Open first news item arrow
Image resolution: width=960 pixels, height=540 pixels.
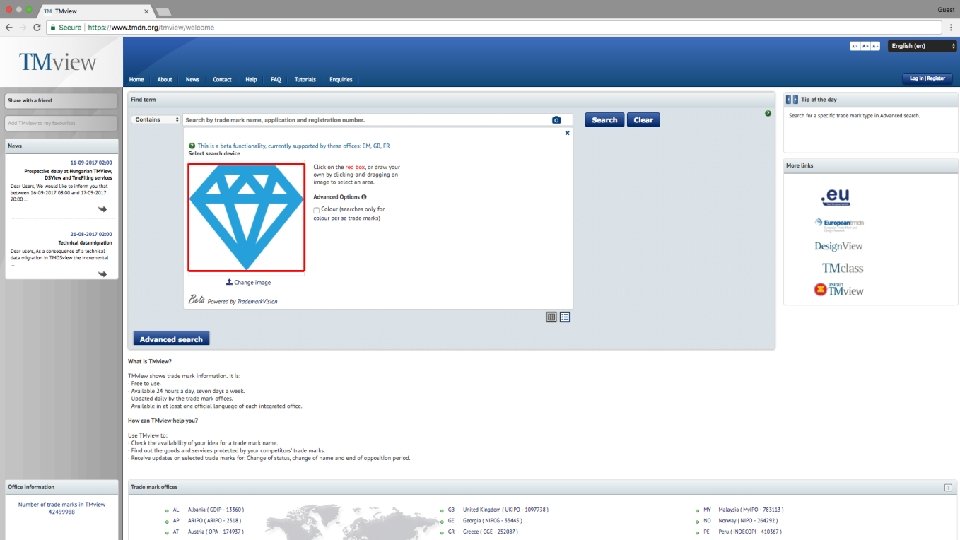[x=102, y=209]
